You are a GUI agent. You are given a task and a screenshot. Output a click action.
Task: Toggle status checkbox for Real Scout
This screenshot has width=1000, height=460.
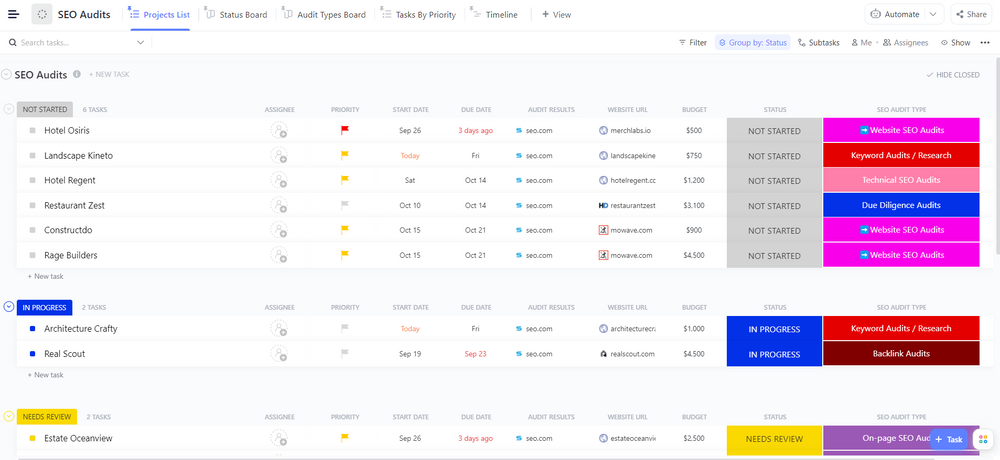(x=32, y=354)
